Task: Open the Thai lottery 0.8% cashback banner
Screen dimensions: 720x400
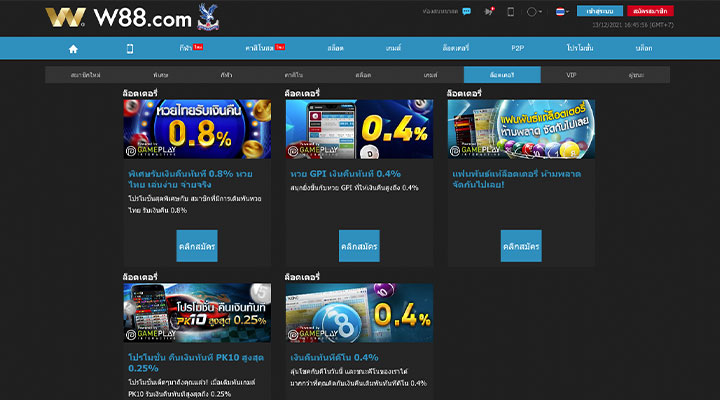Action: (197, 129)
